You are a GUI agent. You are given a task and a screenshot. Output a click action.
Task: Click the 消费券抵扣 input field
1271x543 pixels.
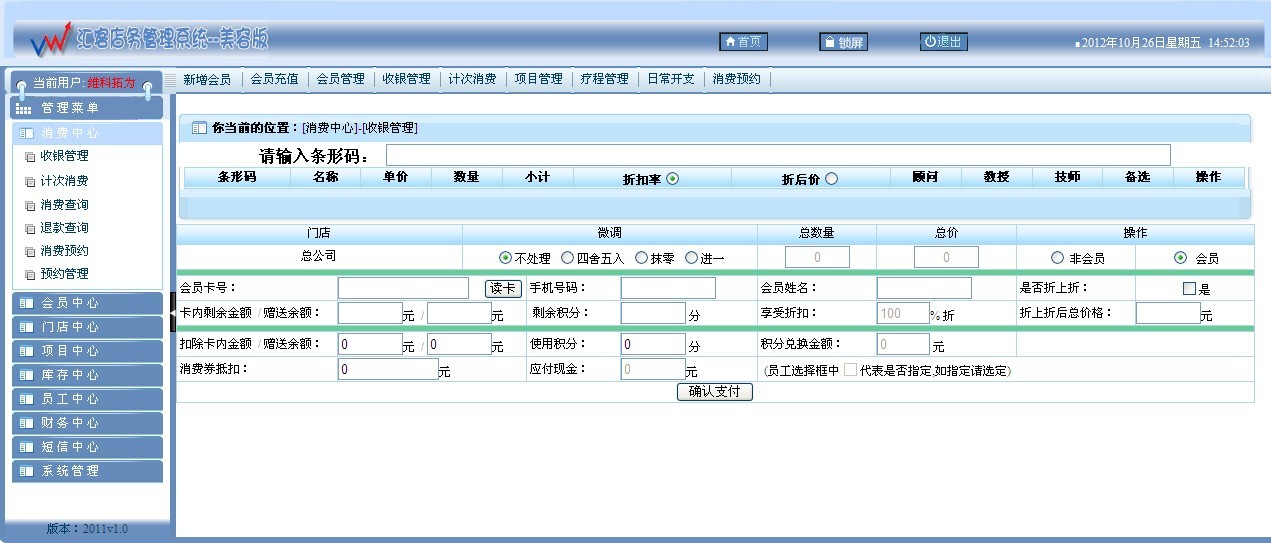388,369
